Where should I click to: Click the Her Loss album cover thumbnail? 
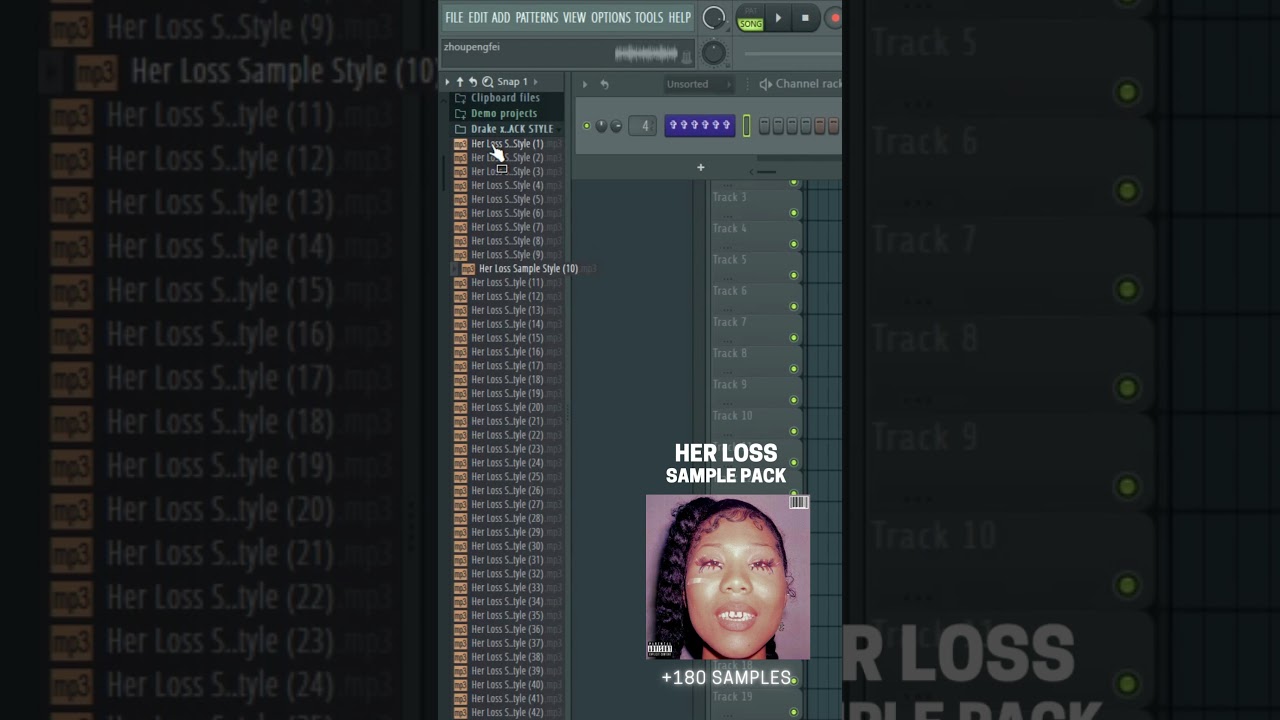pos(728,577)
